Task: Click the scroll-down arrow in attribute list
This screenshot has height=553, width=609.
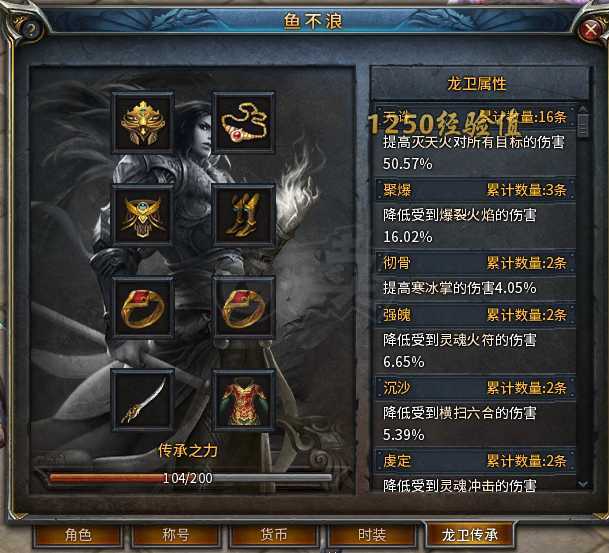Action: coord(583,483)
